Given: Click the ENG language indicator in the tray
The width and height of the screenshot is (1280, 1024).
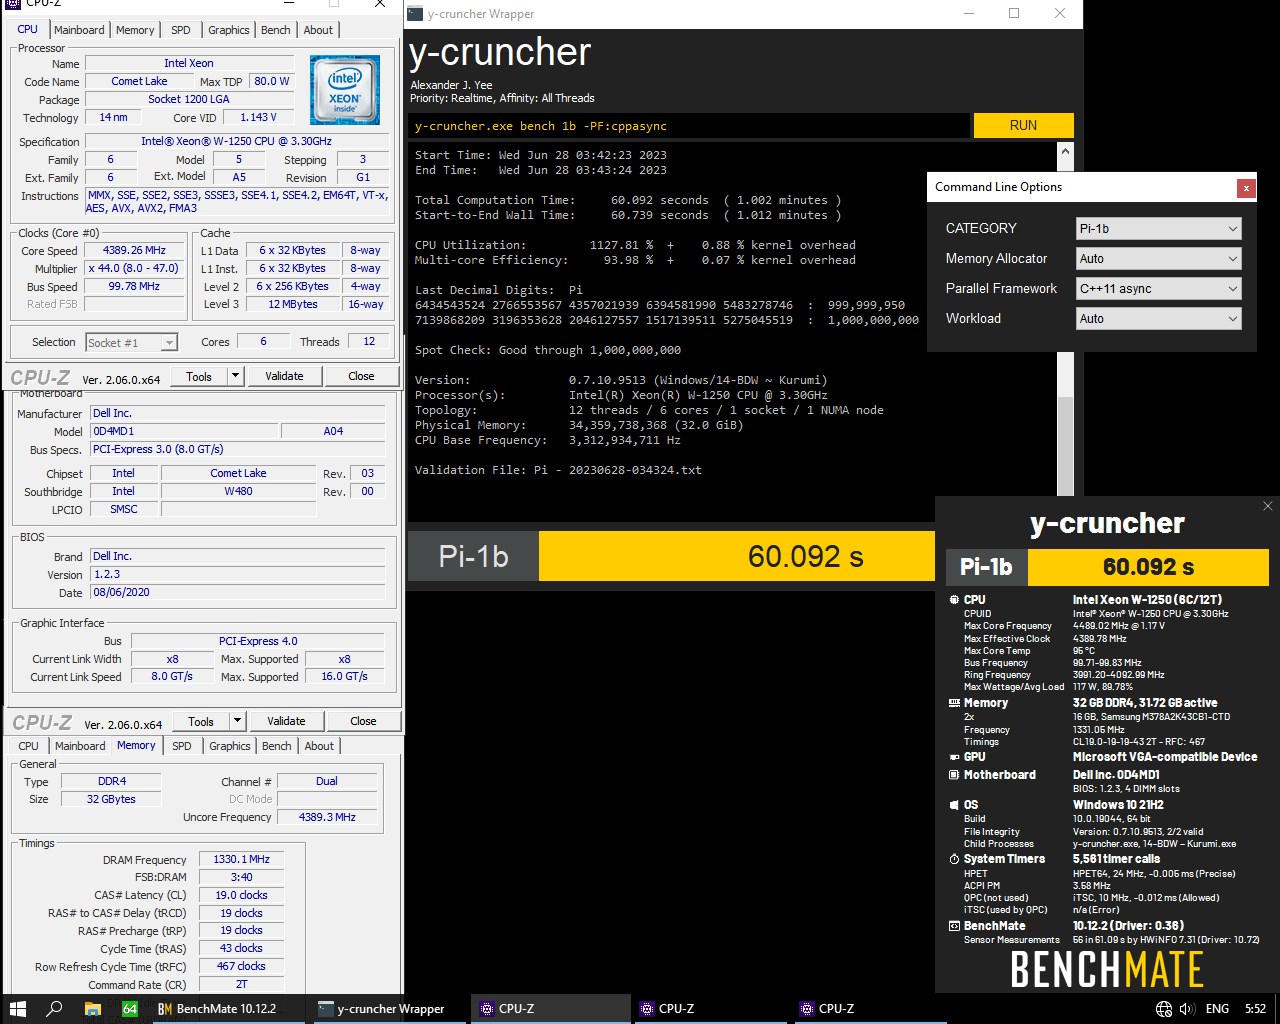Looking at the screenshot, I should click(1217, 1009).
